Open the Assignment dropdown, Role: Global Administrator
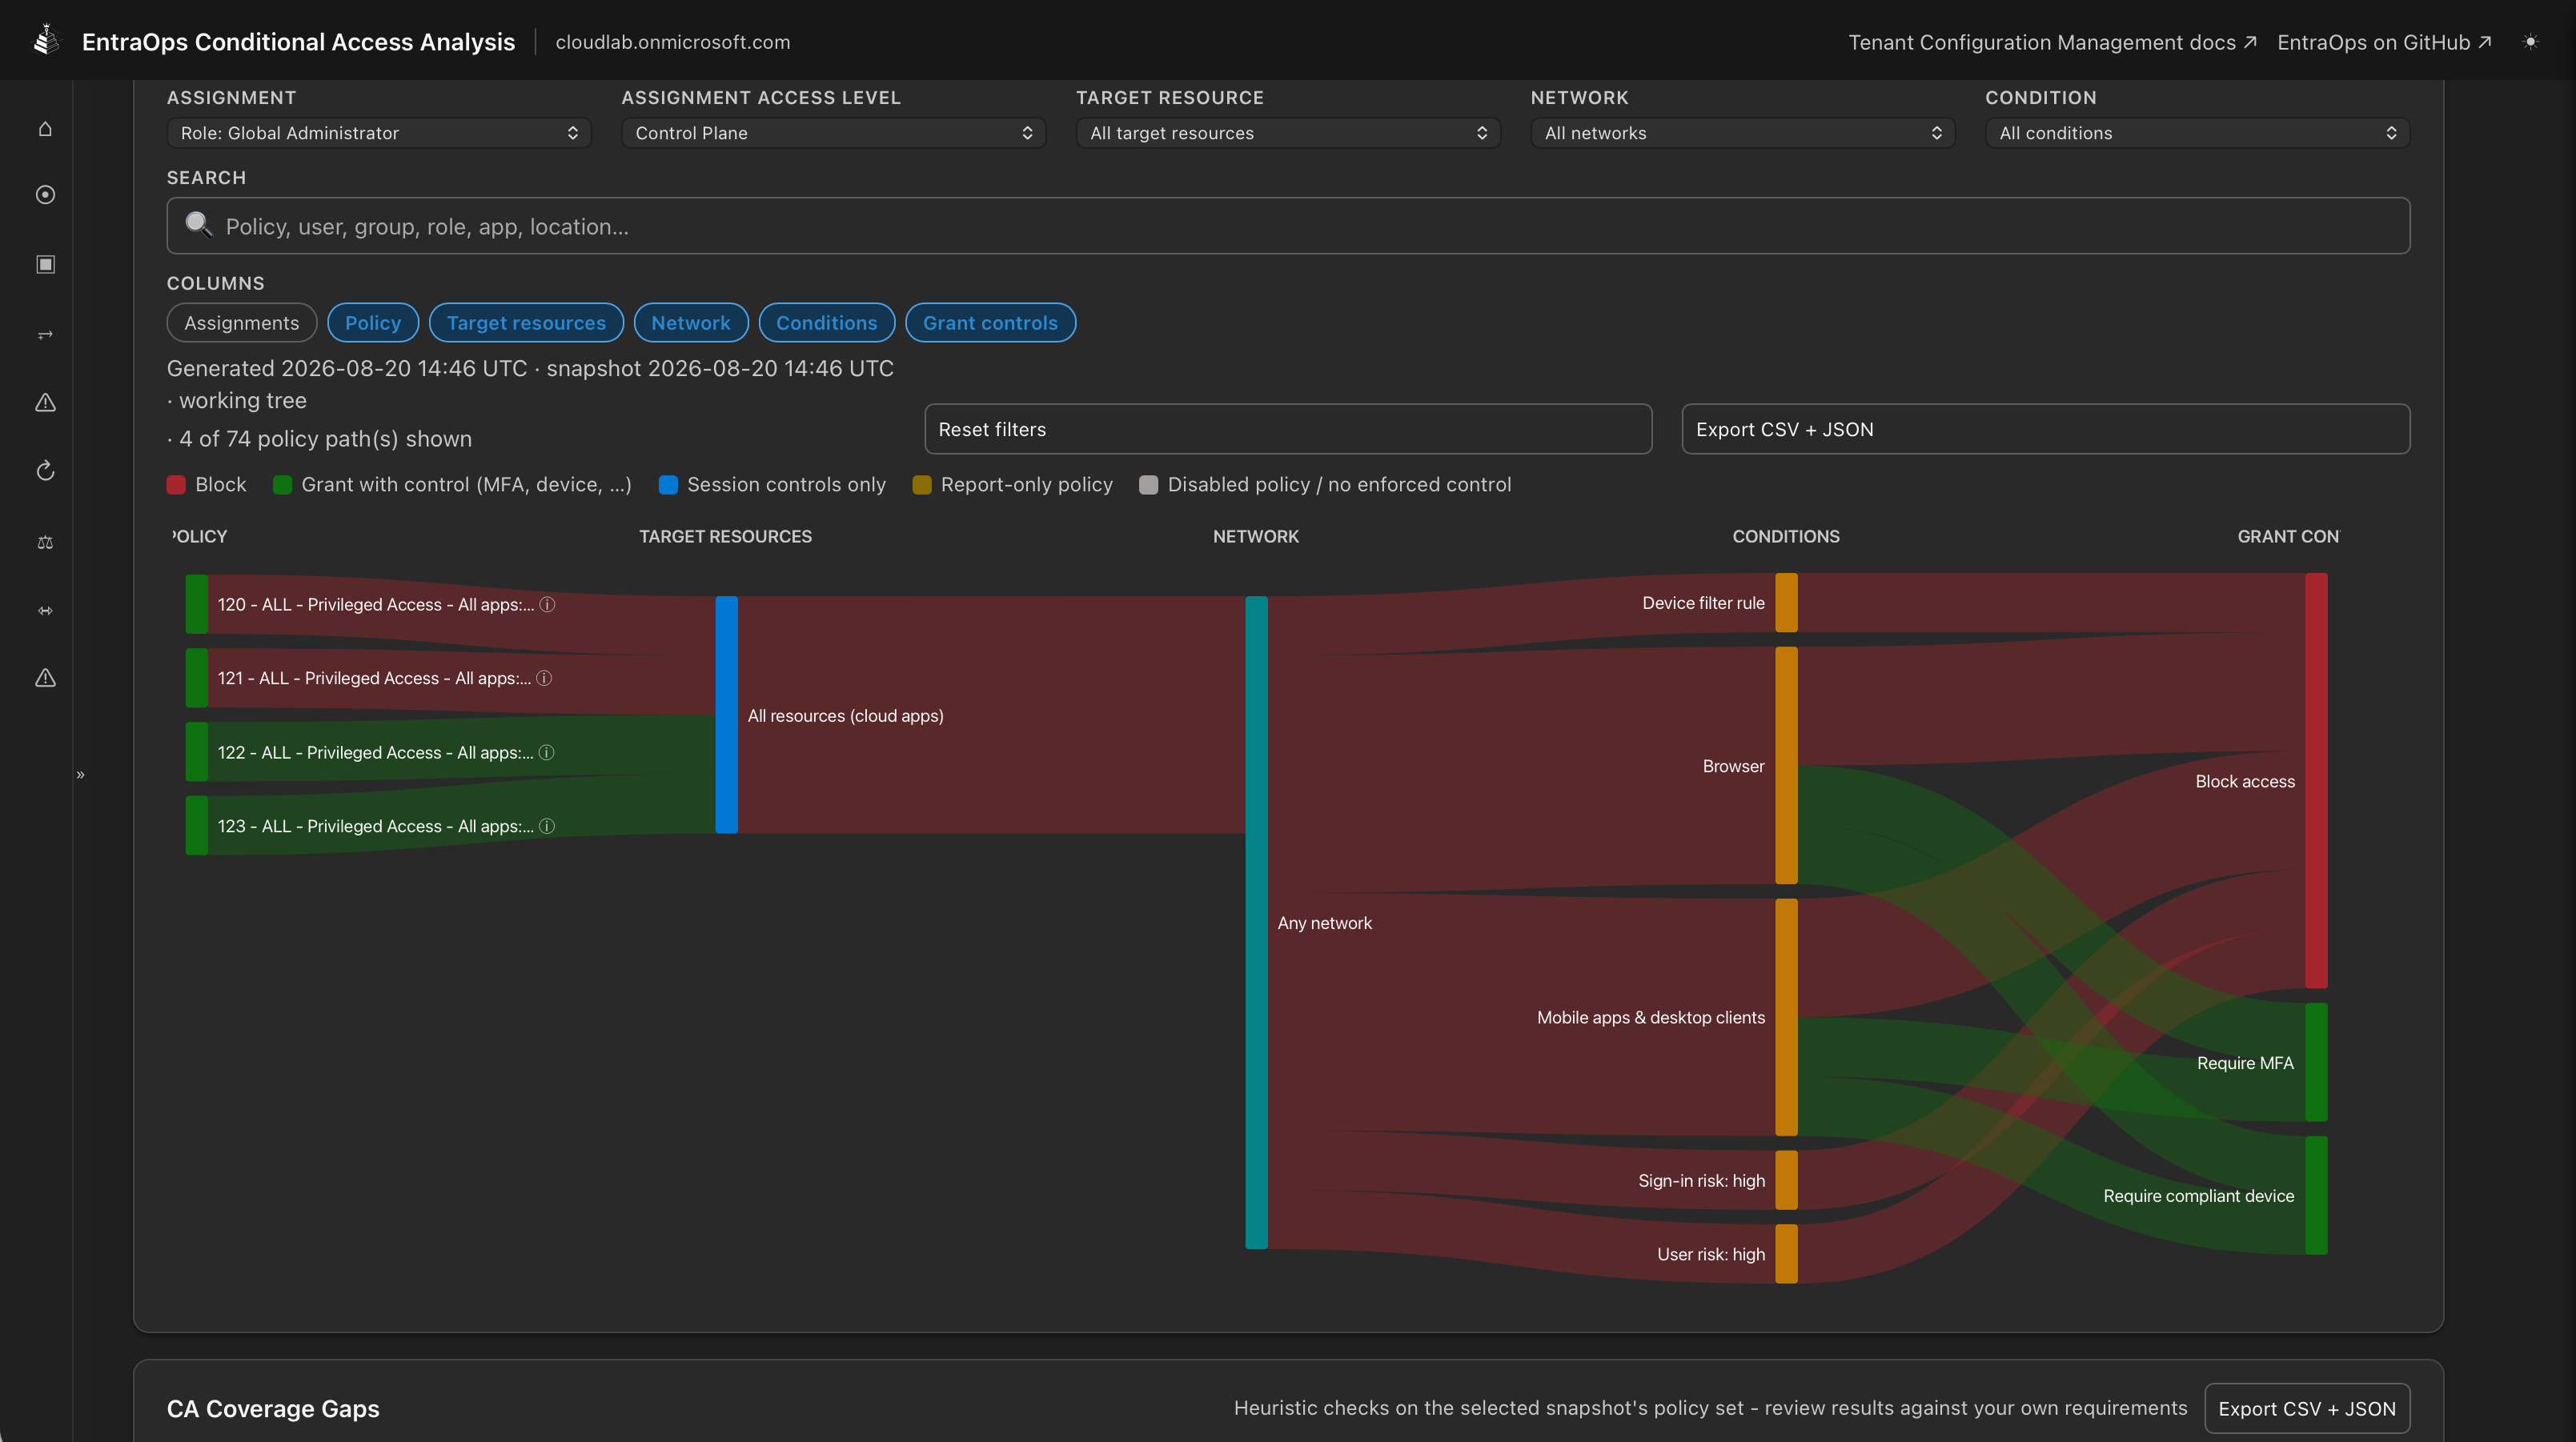 click(x=379, y=133)
